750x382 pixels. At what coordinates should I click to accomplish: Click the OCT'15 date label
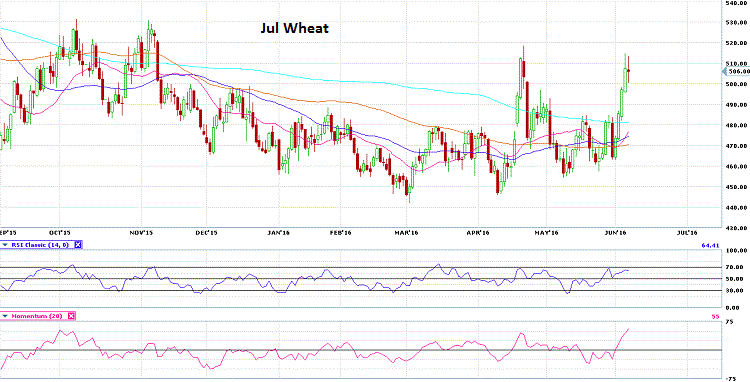[x=60, y=232]
